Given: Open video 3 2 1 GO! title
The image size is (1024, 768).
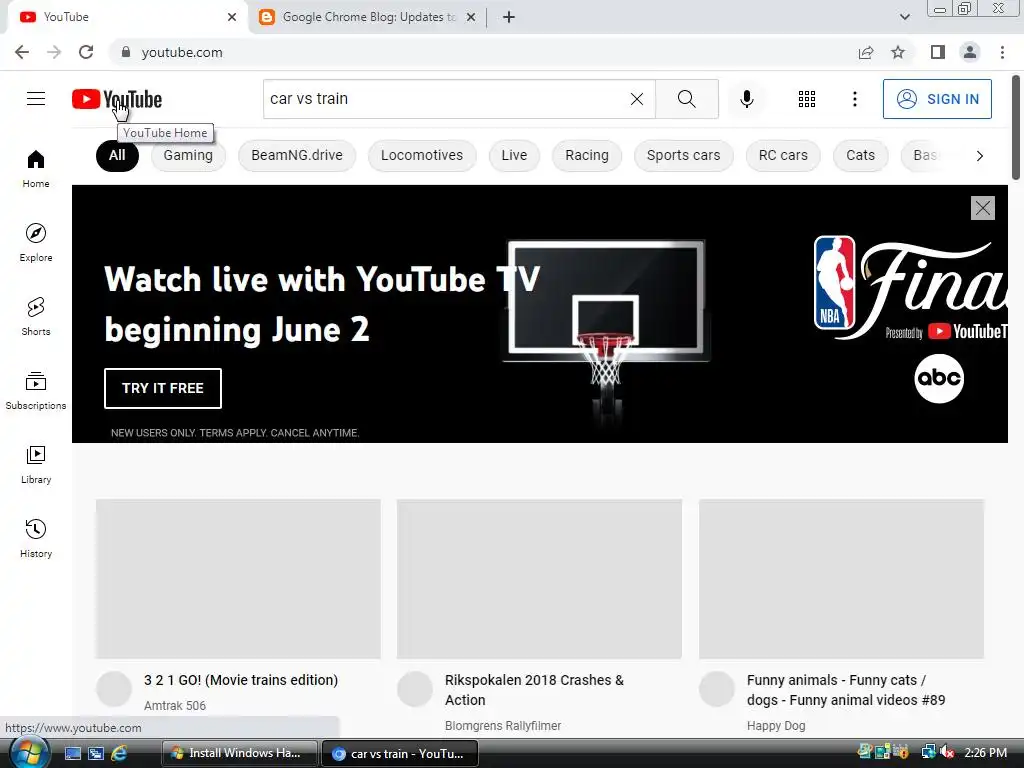Looking at the screenshot, I should pyautogui.click(x=241, y=680).
